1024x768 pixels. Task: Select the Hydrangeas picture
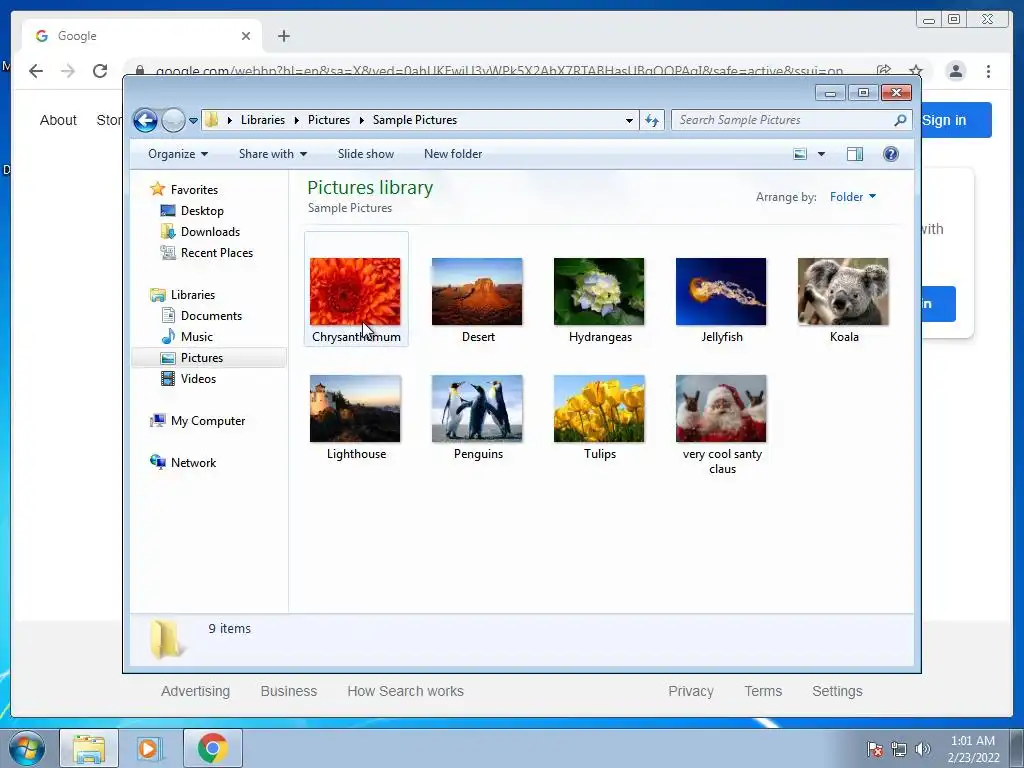tap(599, 292)
